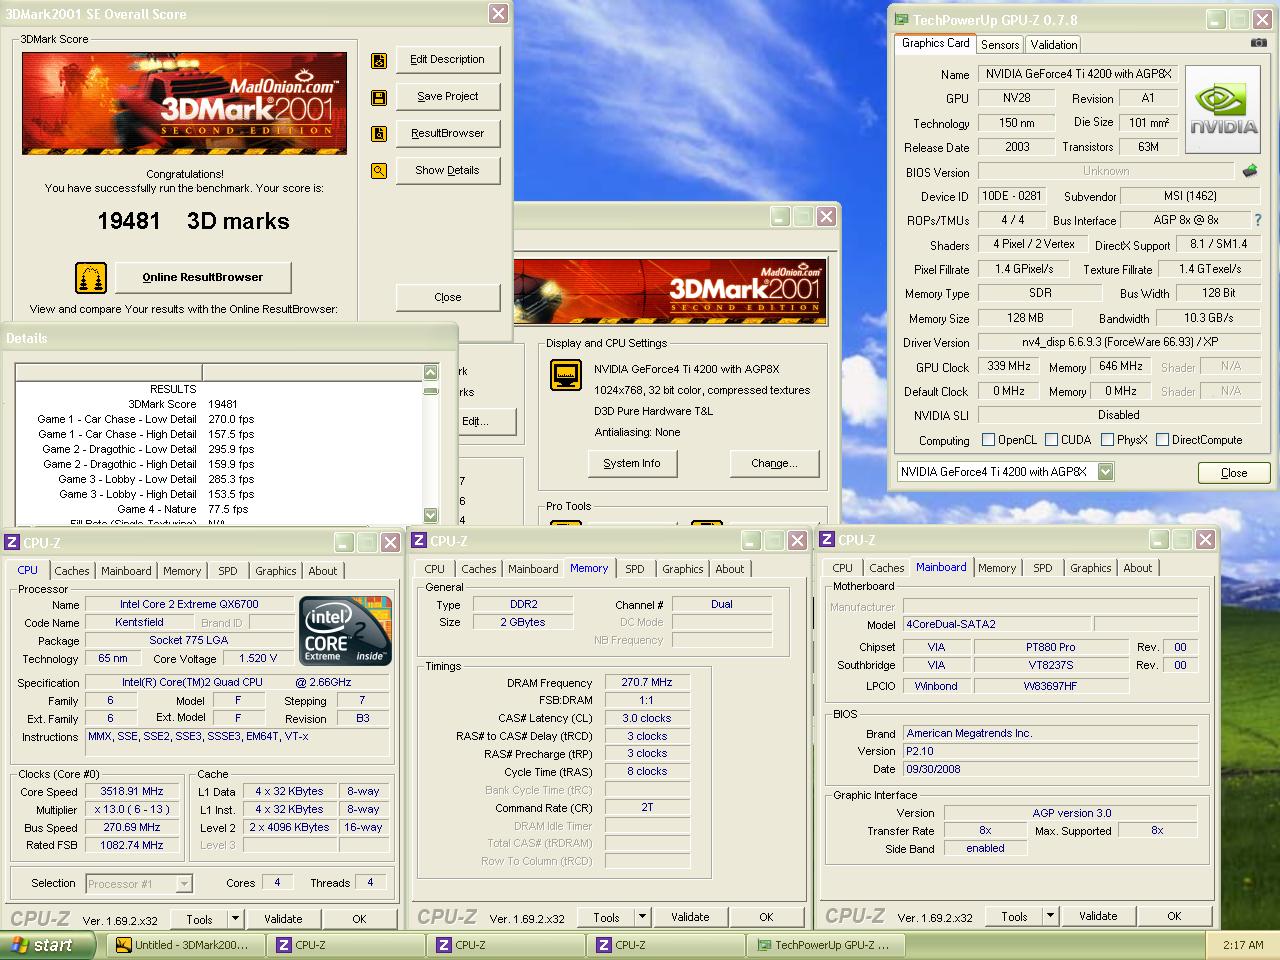Click the GPU-Z screenshot camera icon
Screen dimensions: 1280x960
(x=1258, y=43)
